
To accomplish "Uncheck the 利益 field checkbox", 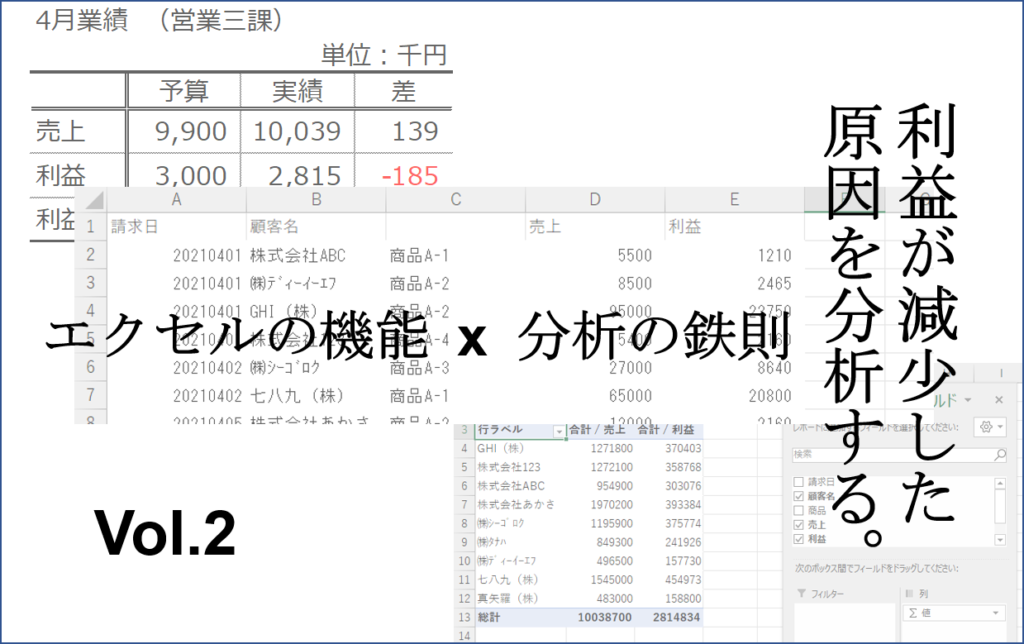I will pos(798,539).
